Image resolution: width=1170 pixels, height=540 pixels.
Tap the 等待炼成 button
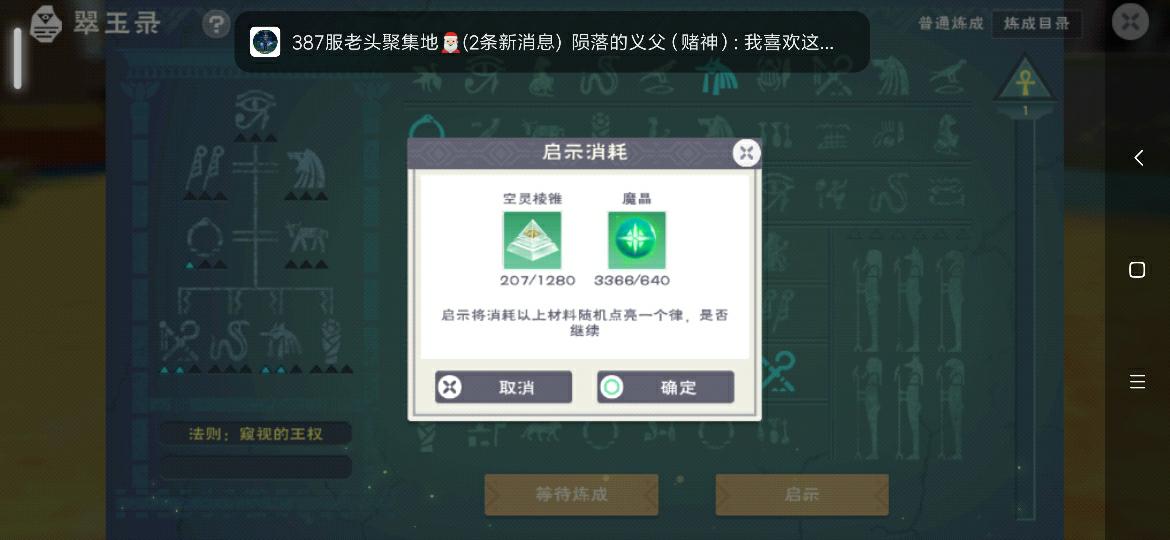coord(572,495)
